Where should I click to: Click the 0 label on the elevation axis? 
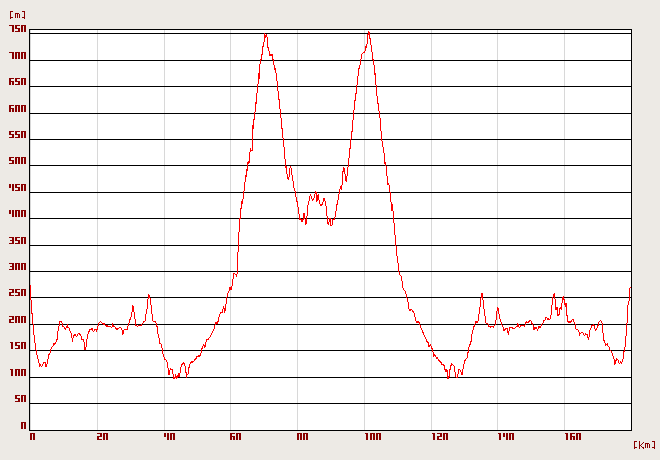(x=22, y=426)
